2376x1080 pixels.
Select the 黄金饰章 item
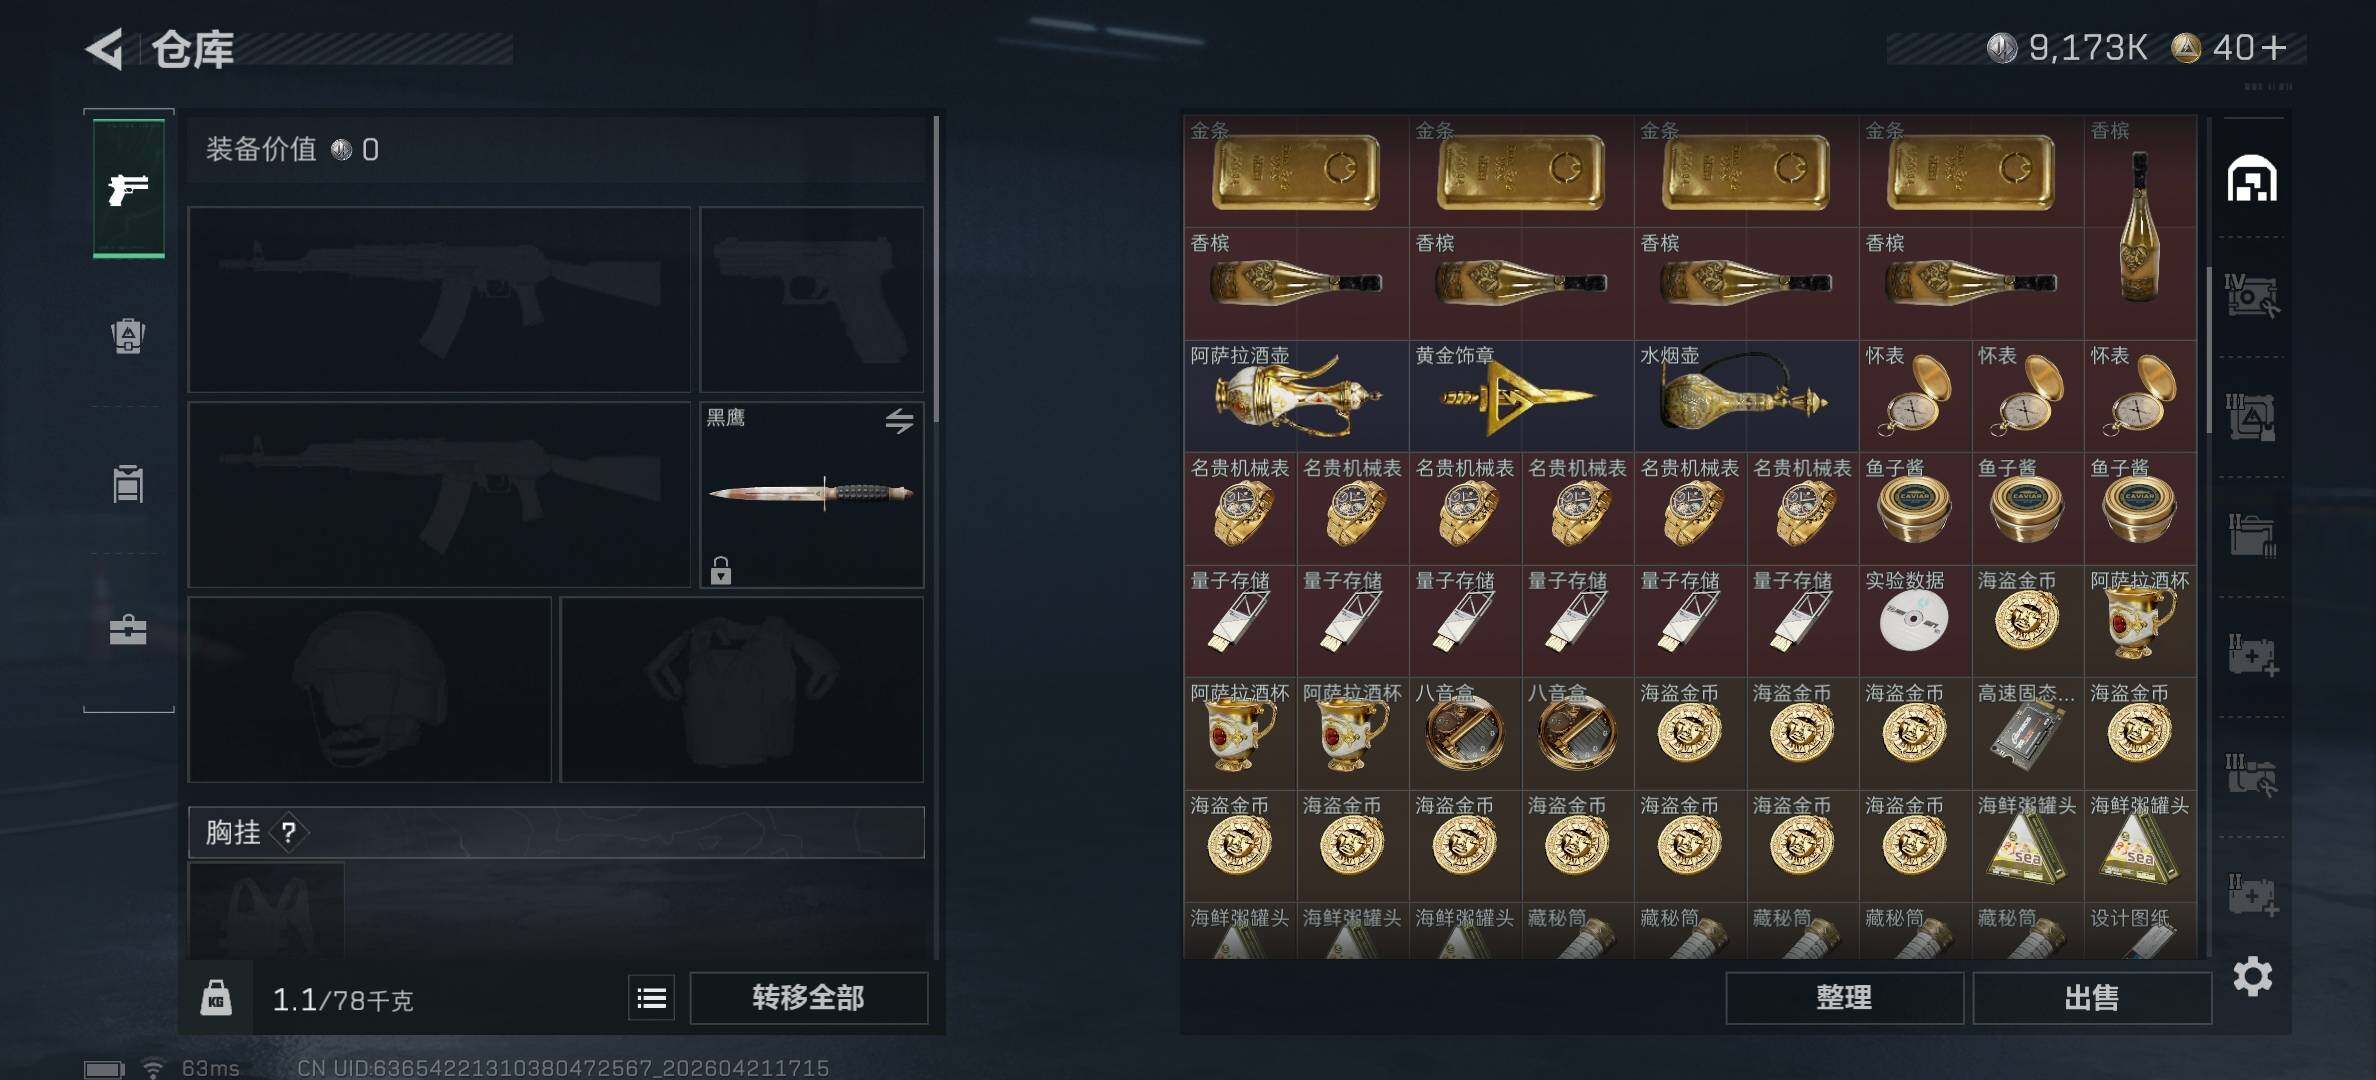pyautogui.click(x=1521, y=396)
